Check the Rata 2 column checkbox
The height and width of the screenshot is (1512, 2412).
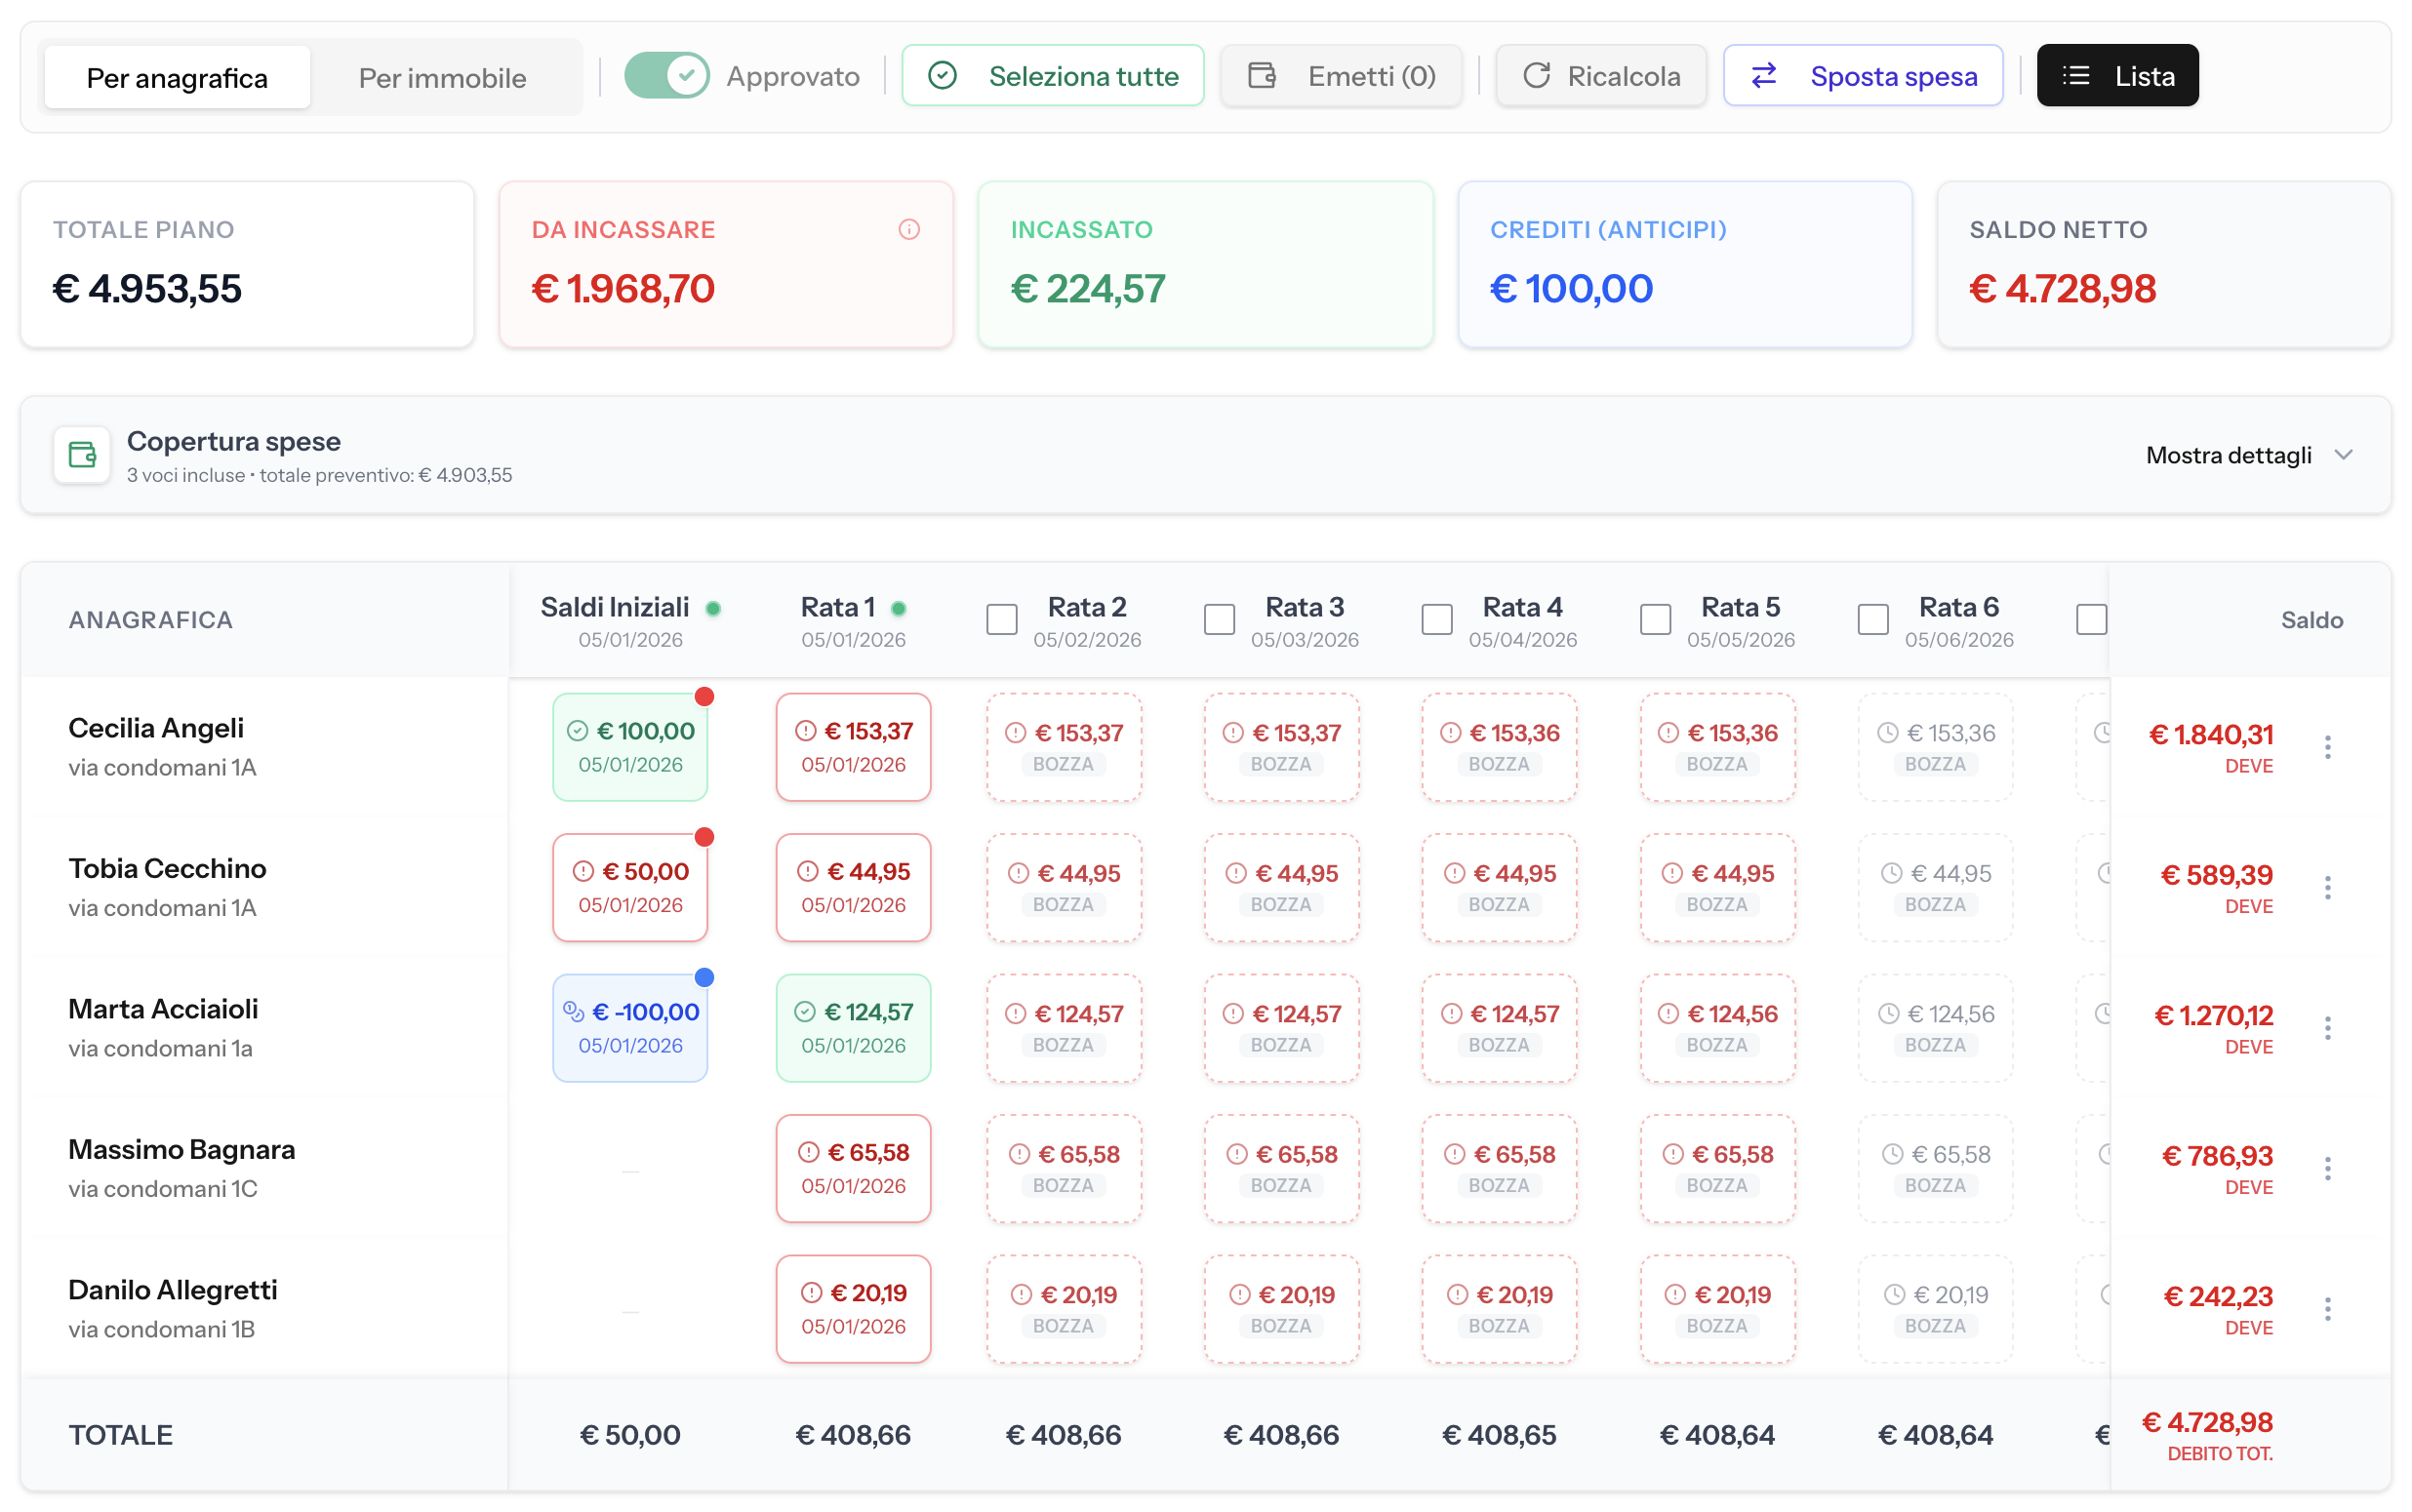1001,619
